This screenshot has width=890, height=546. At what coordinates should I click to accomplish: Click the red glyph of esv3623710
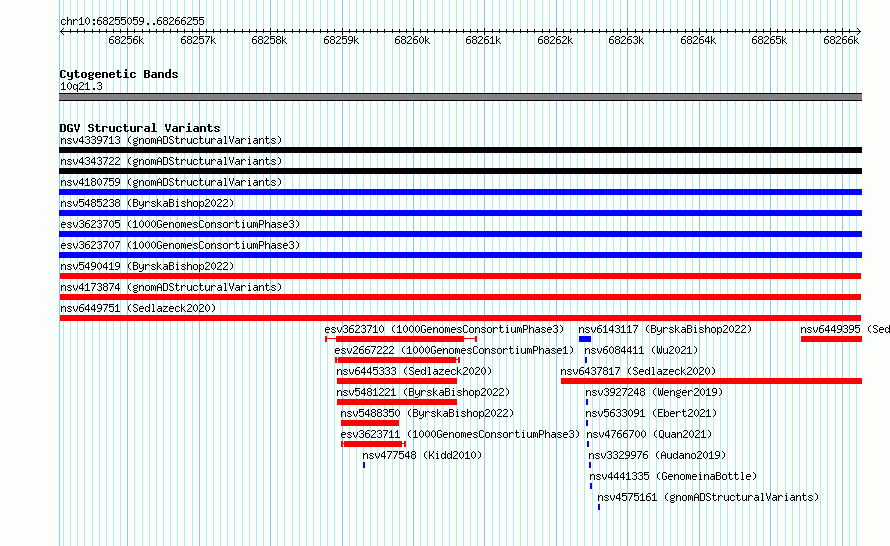pos(401,339)
